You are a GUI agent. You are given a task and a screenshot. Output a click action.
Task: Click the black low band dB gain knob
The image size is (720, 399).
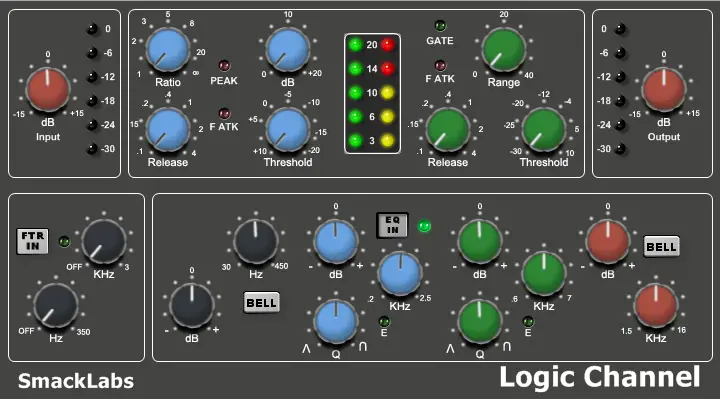pyautogui.click(x=192, y=306)
